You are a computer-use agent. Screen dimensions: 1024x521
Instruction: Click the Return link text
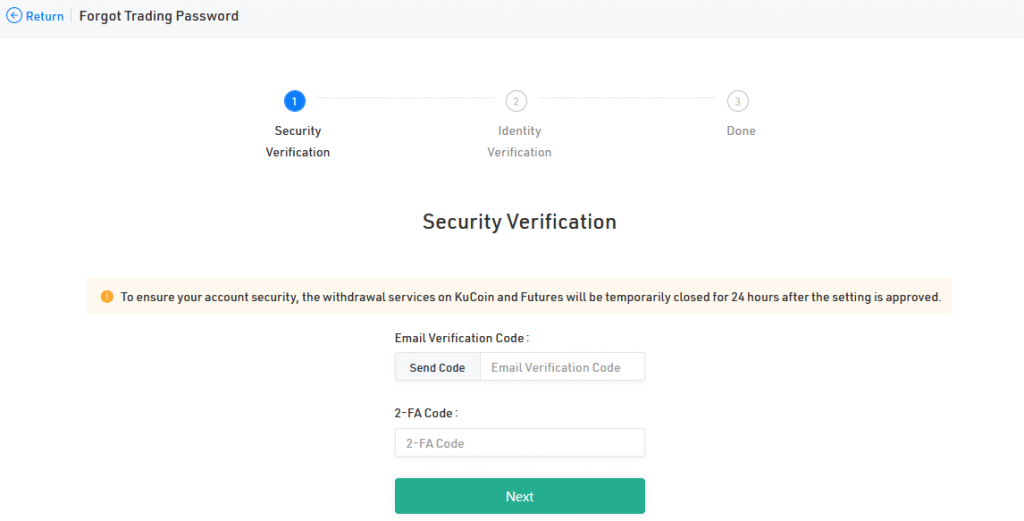pos(44,16)
